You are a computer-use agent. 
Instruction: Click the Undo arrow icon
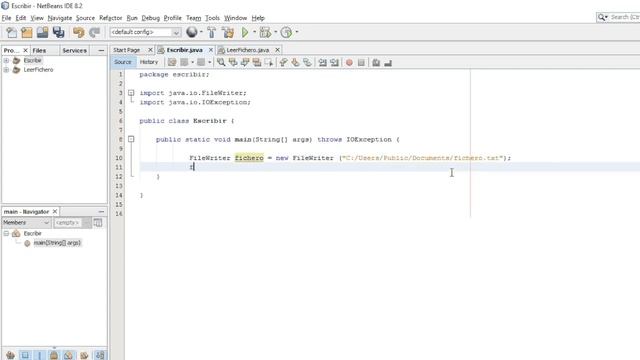tap(78, 32)
